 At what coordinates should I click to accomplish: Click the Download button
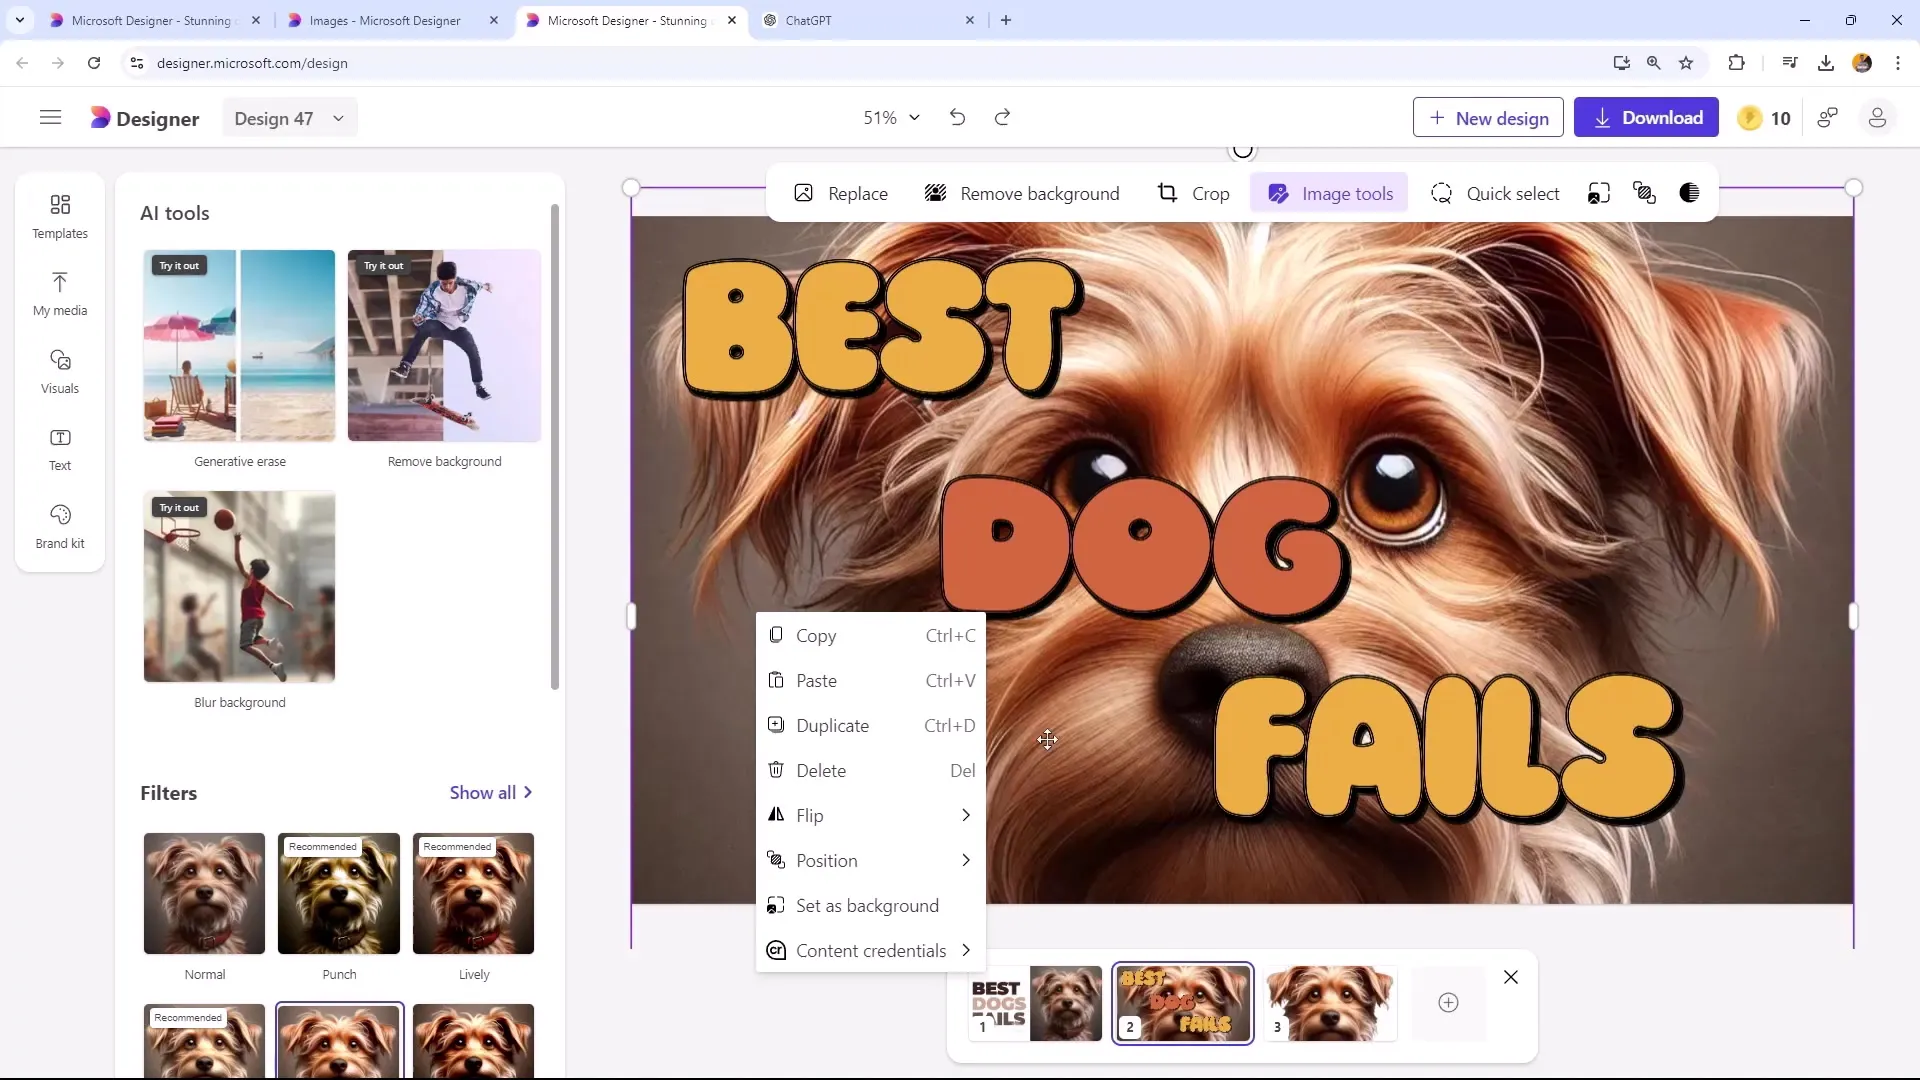(1648, 119)
